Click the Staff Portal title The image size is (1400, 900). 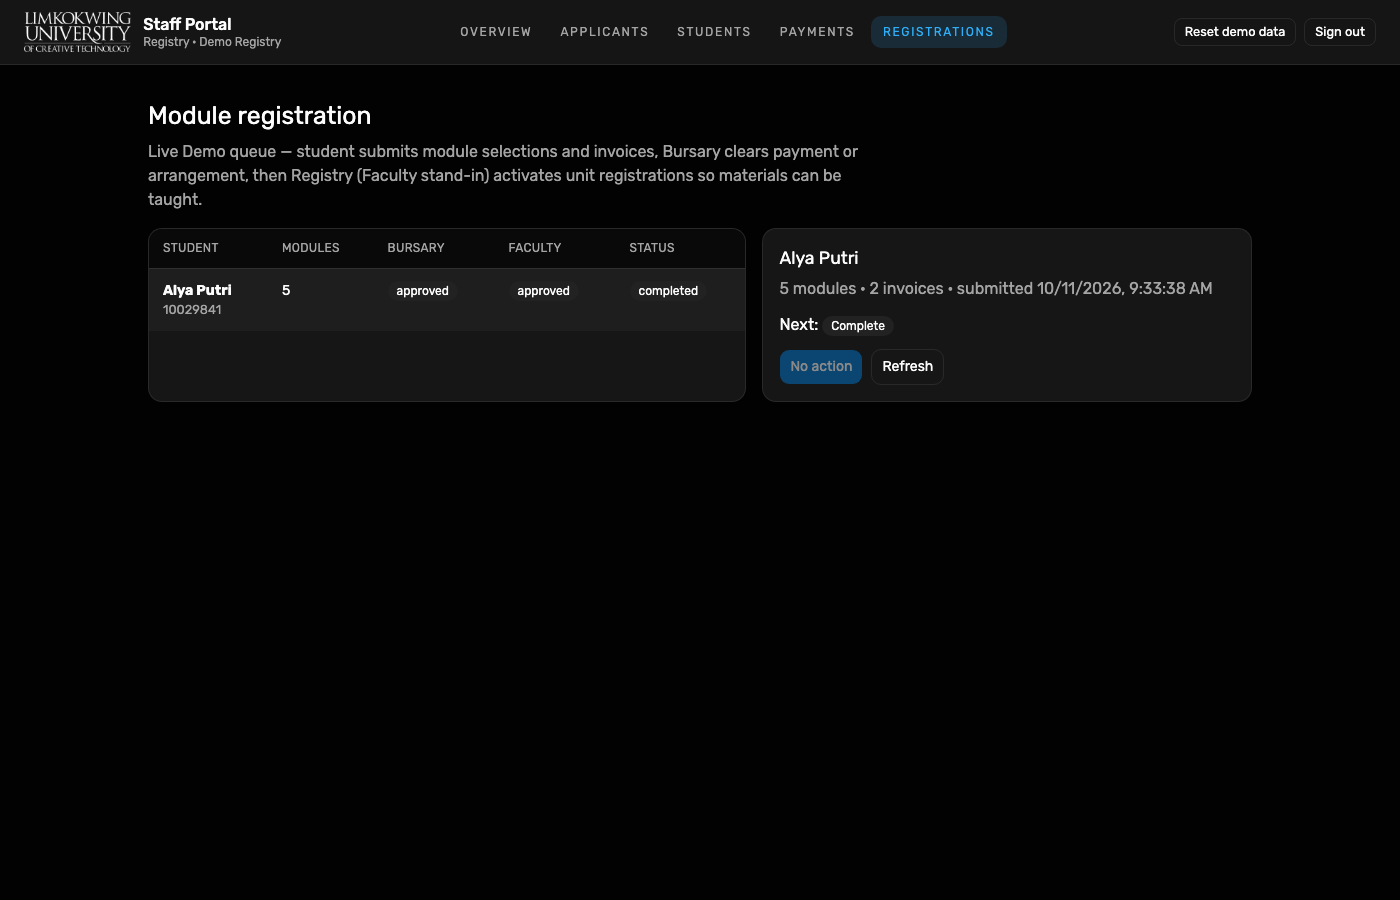(187, 24)
